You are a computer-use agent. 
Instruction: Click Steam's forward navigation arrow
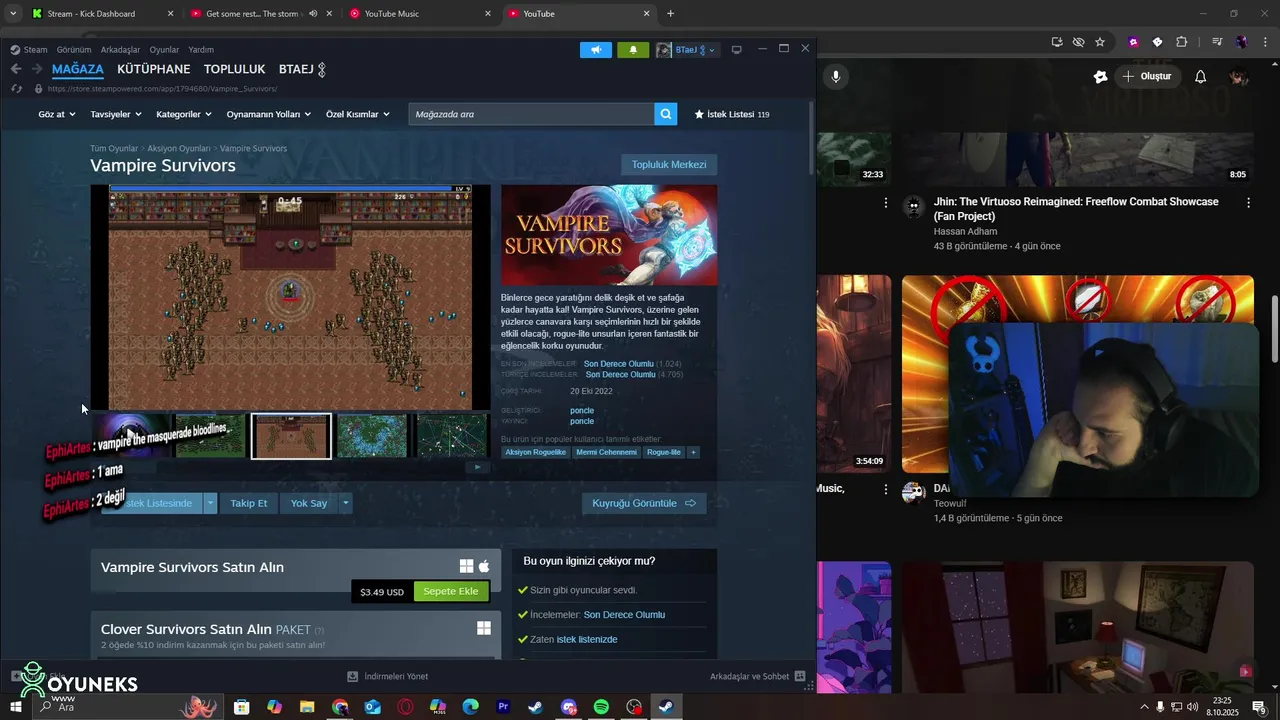[37, 69]
